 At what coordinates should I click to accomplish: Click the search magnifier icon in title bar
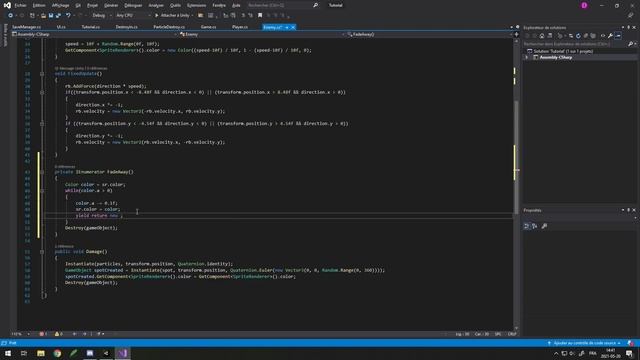(x=315, y=5)
